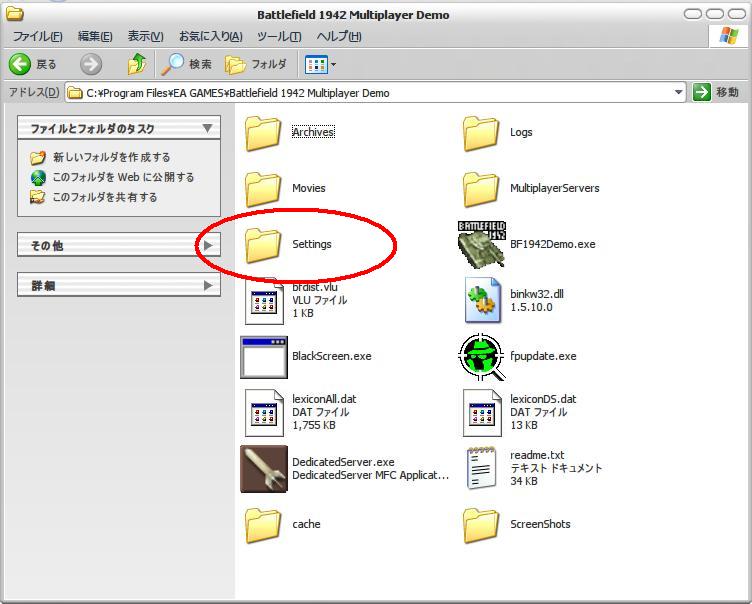The image size is (752, 604).
Task: Click the ScreenShots folder name
Action: tap(540, 524)
